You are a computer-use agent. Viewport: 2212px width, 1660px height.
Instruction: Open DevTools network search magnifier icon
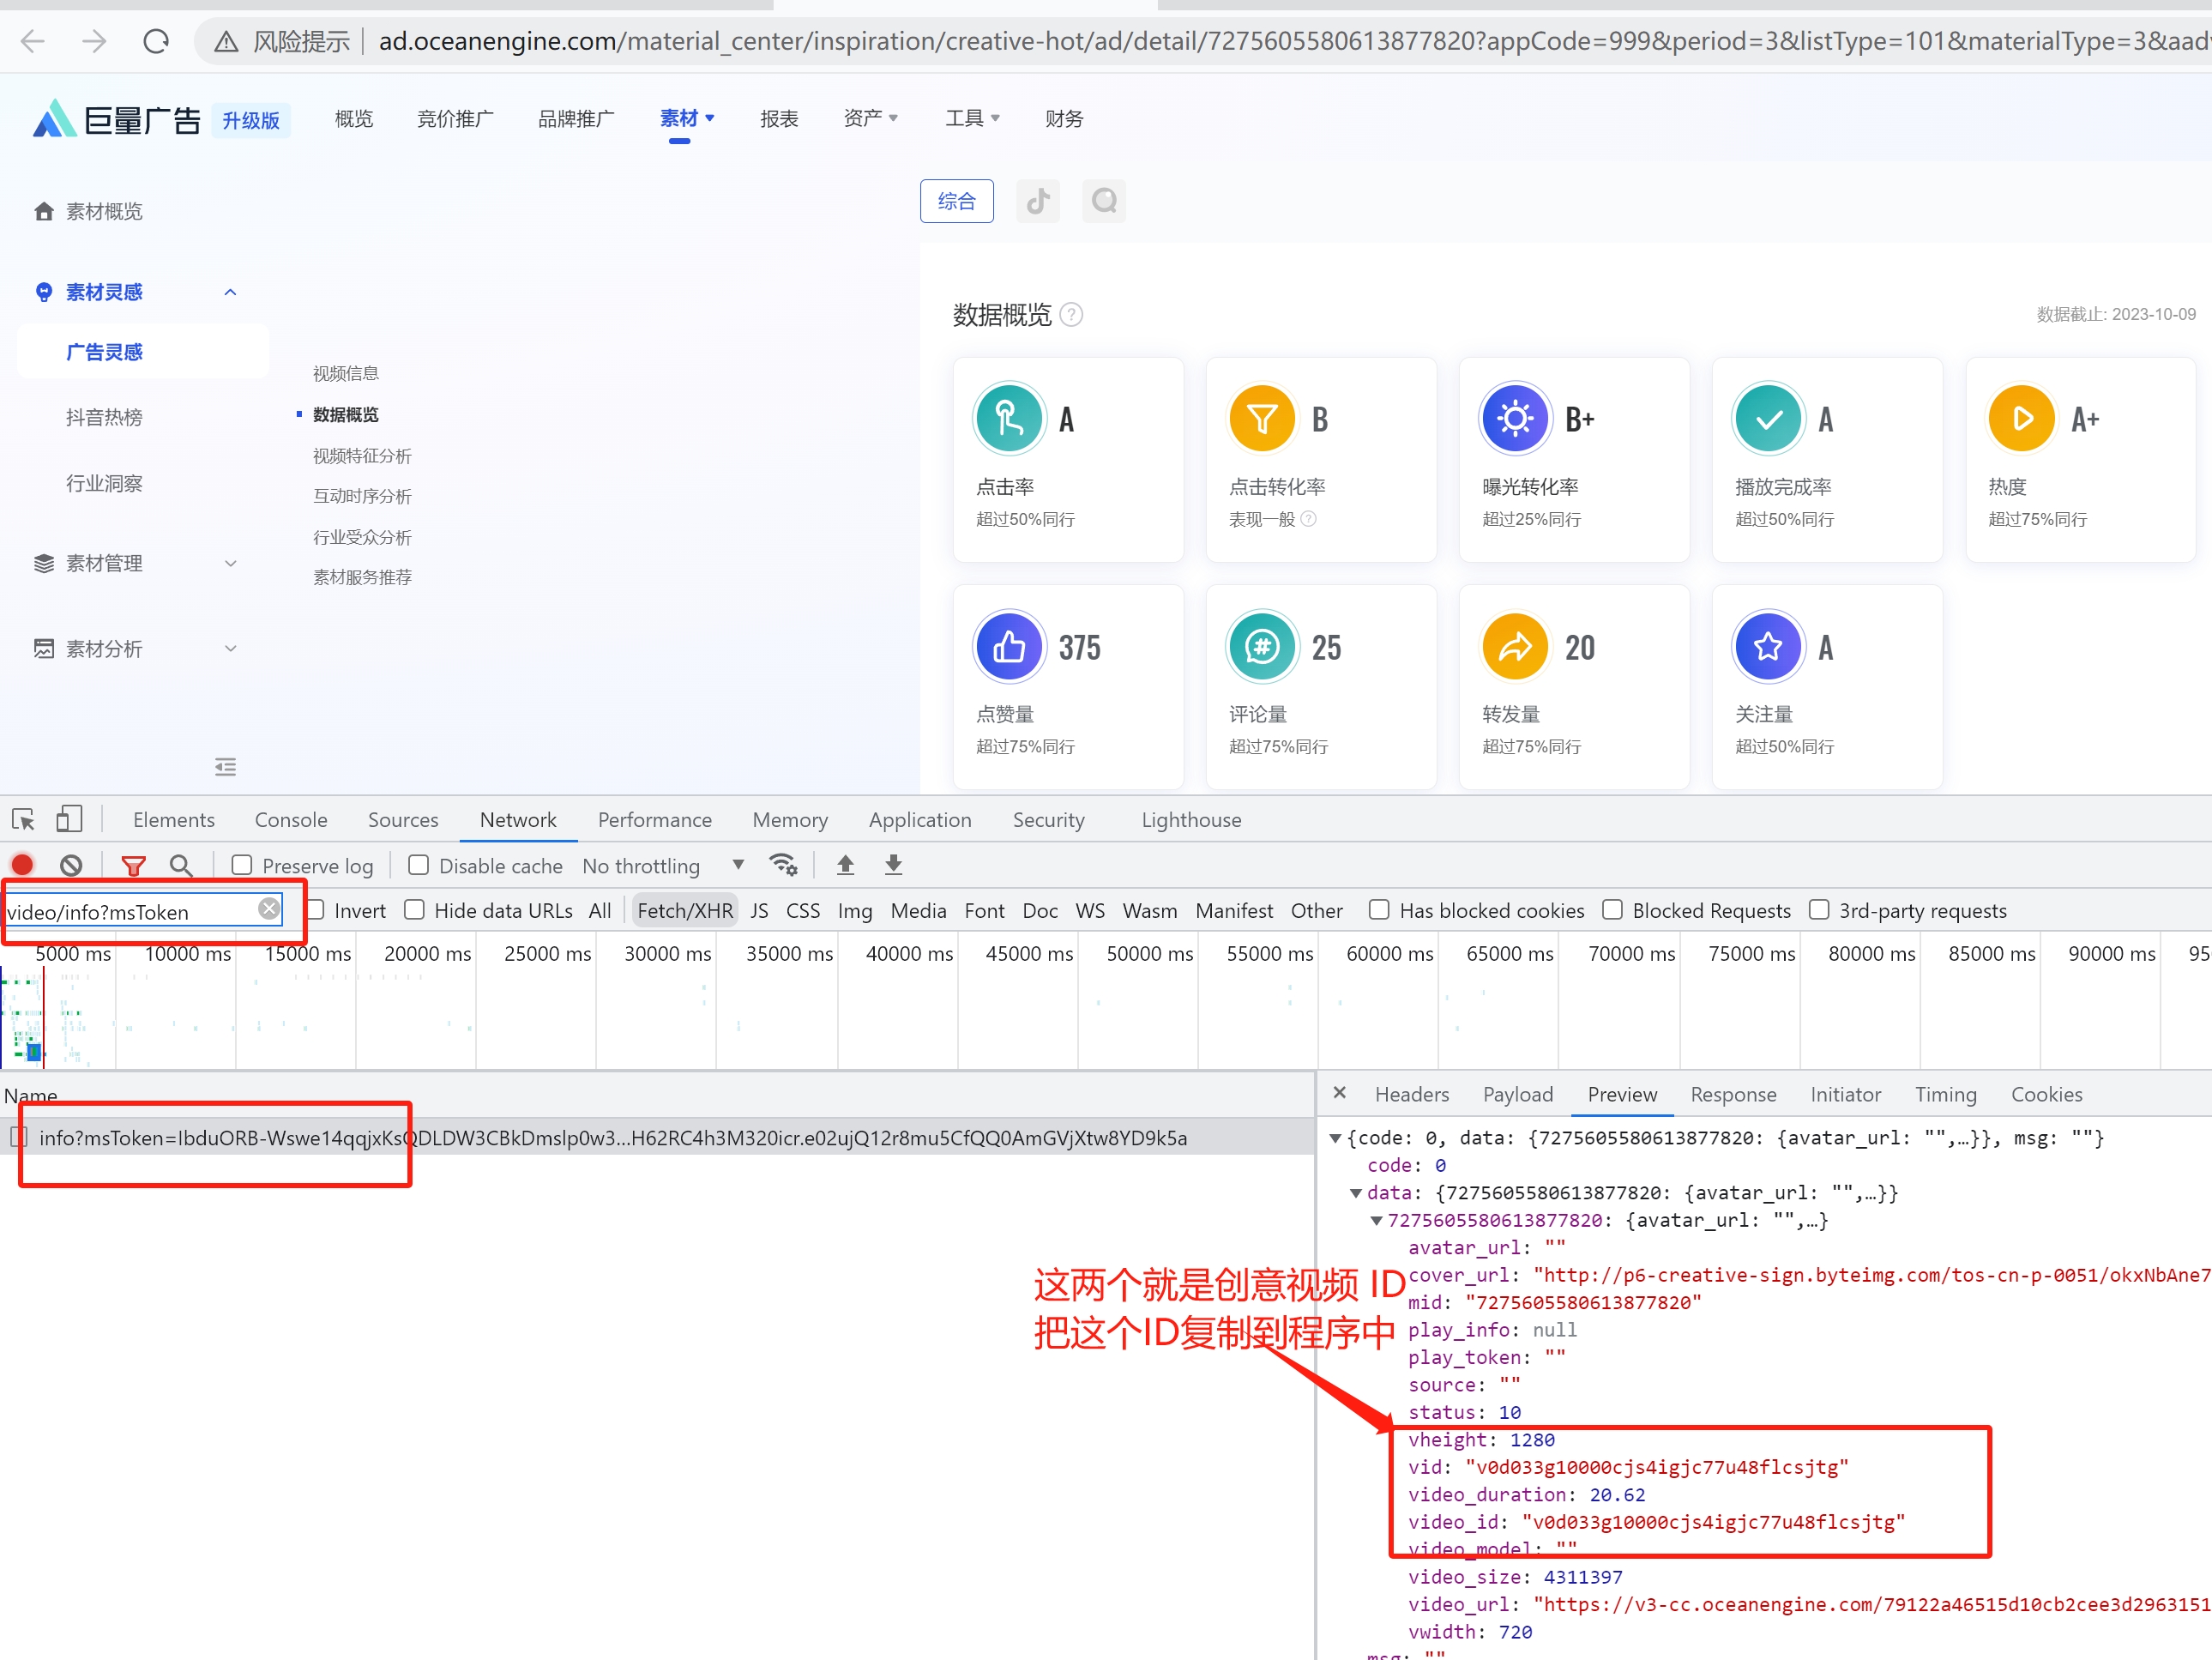[x=181, y=865]
